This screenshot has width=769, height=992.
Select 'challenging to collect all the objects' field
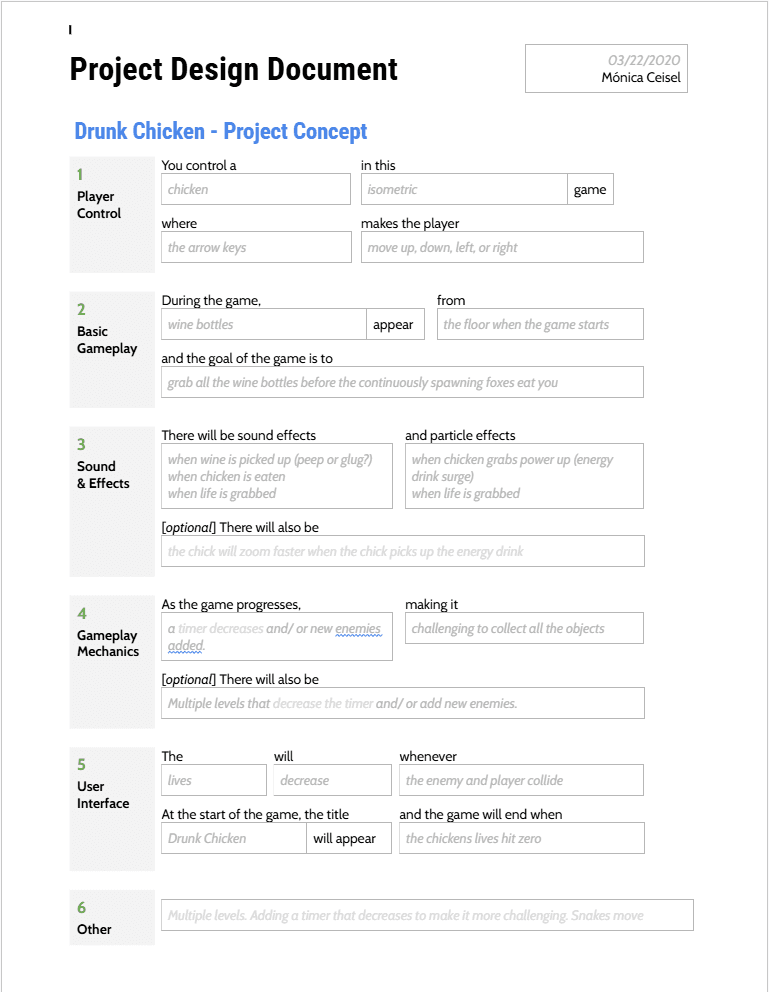click(x=524, y=628)
